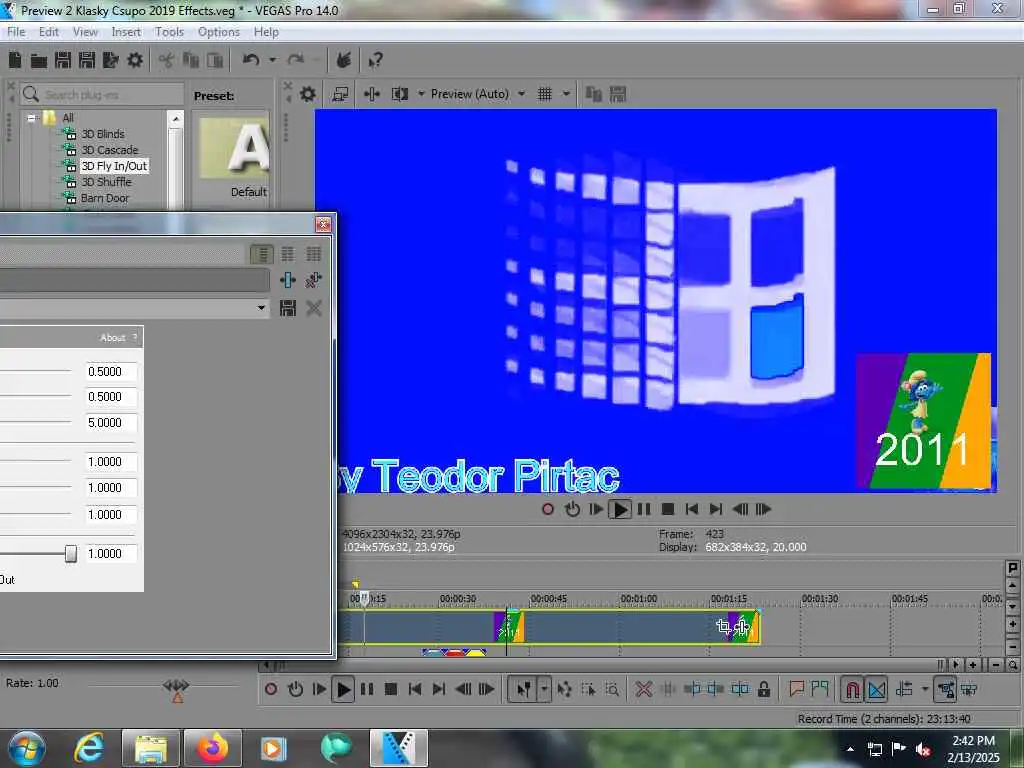Click the Render As toolbar icon
The image size is (1024, 768).
point(111,61)
